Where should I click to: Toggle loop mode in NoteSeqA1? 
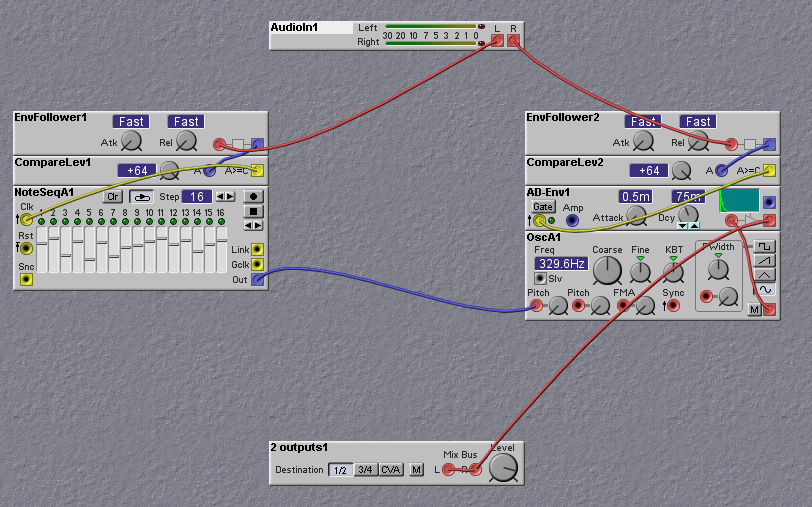pos(142,197)
